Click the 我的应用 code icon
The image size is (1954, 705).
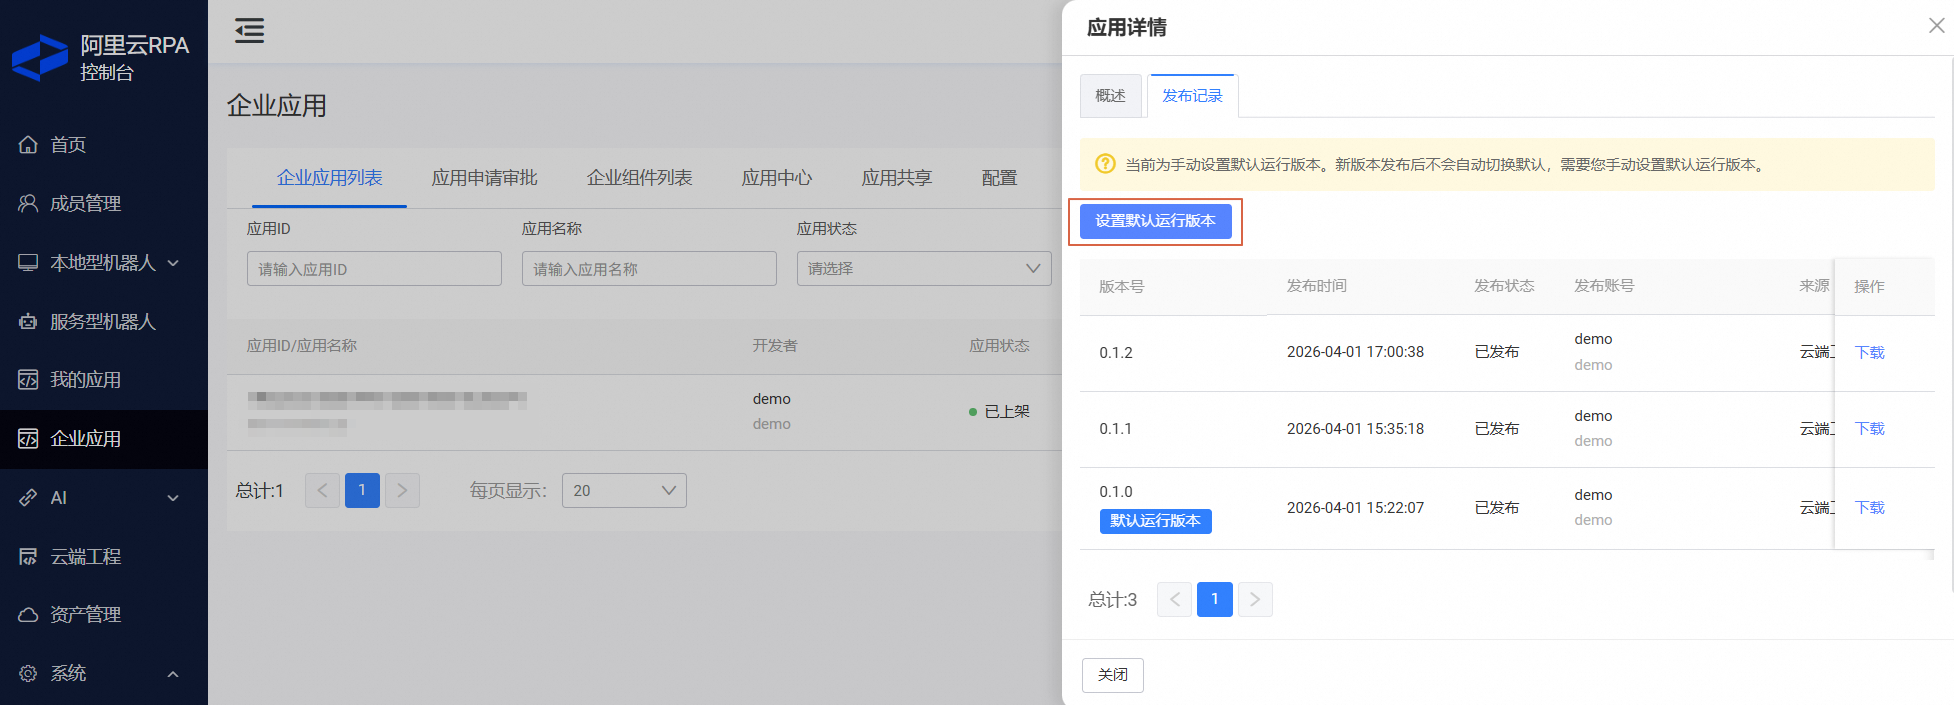pos(28,380)
